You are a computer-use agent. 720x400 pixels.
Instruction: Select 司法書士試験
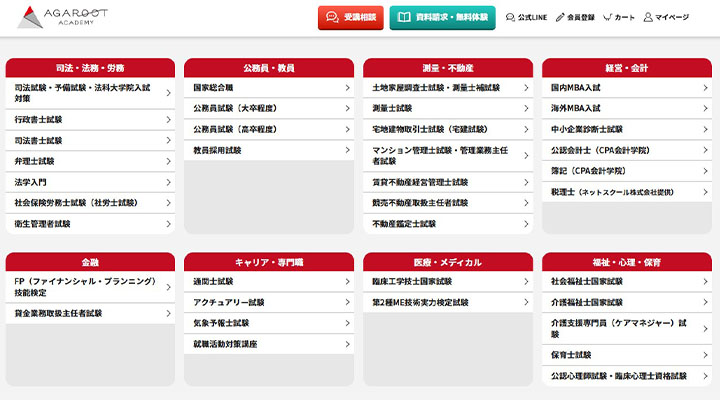(x=90, y=141)
